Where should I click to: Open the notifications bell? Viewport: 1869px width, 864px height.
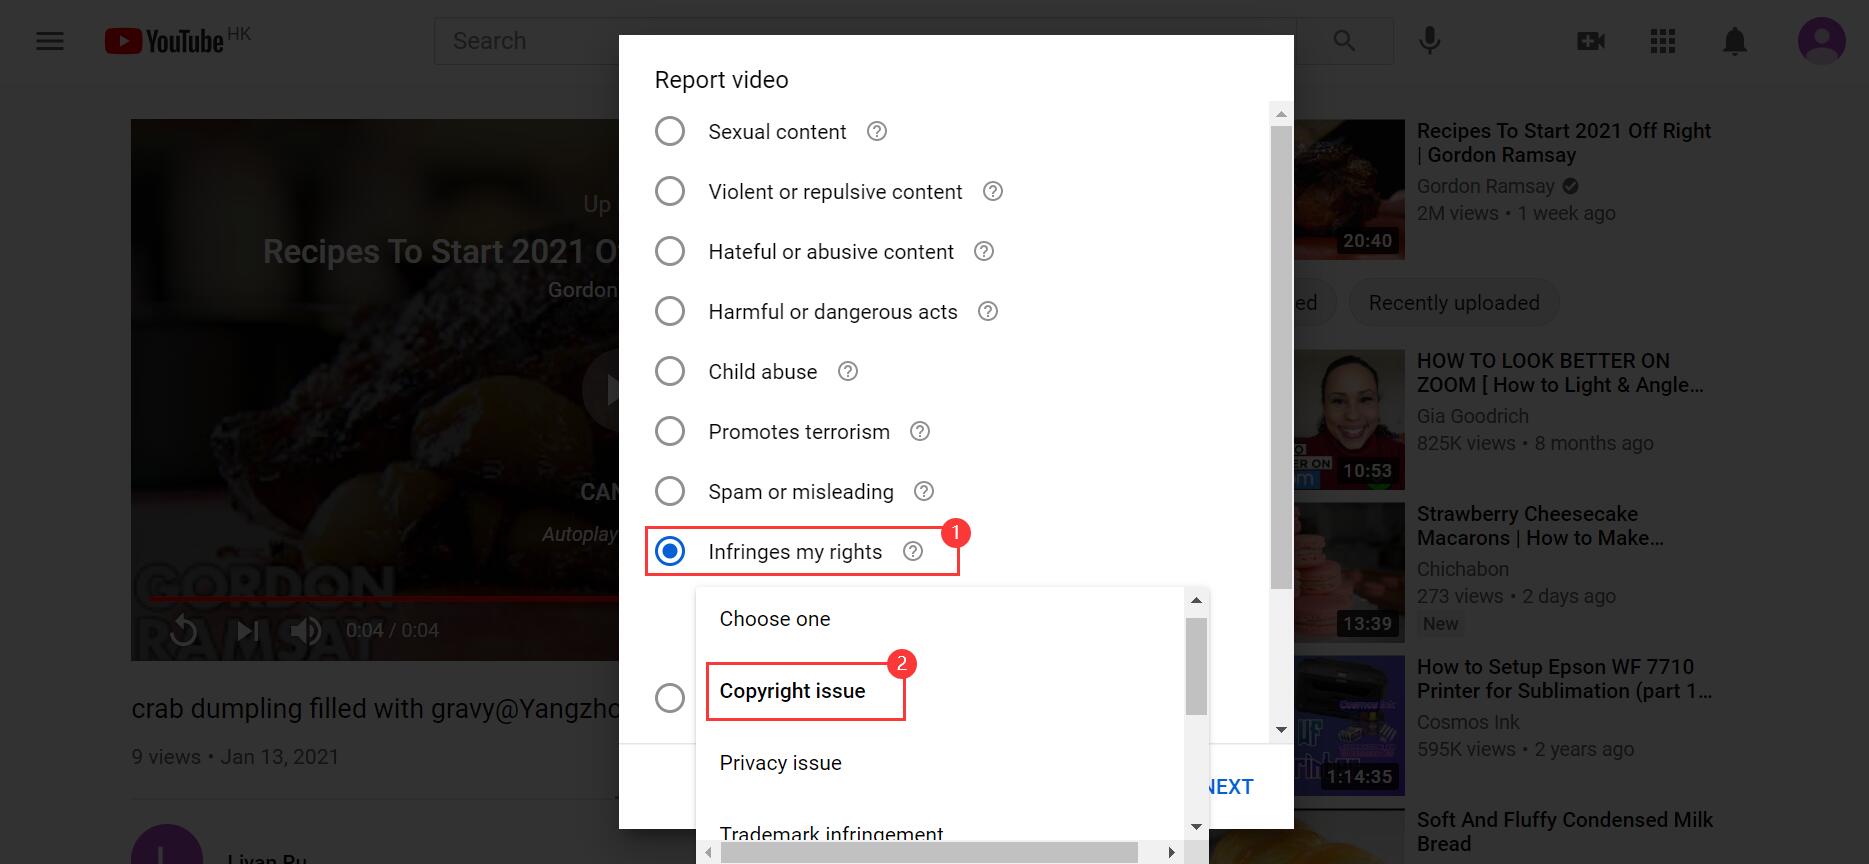[1734, 41]
